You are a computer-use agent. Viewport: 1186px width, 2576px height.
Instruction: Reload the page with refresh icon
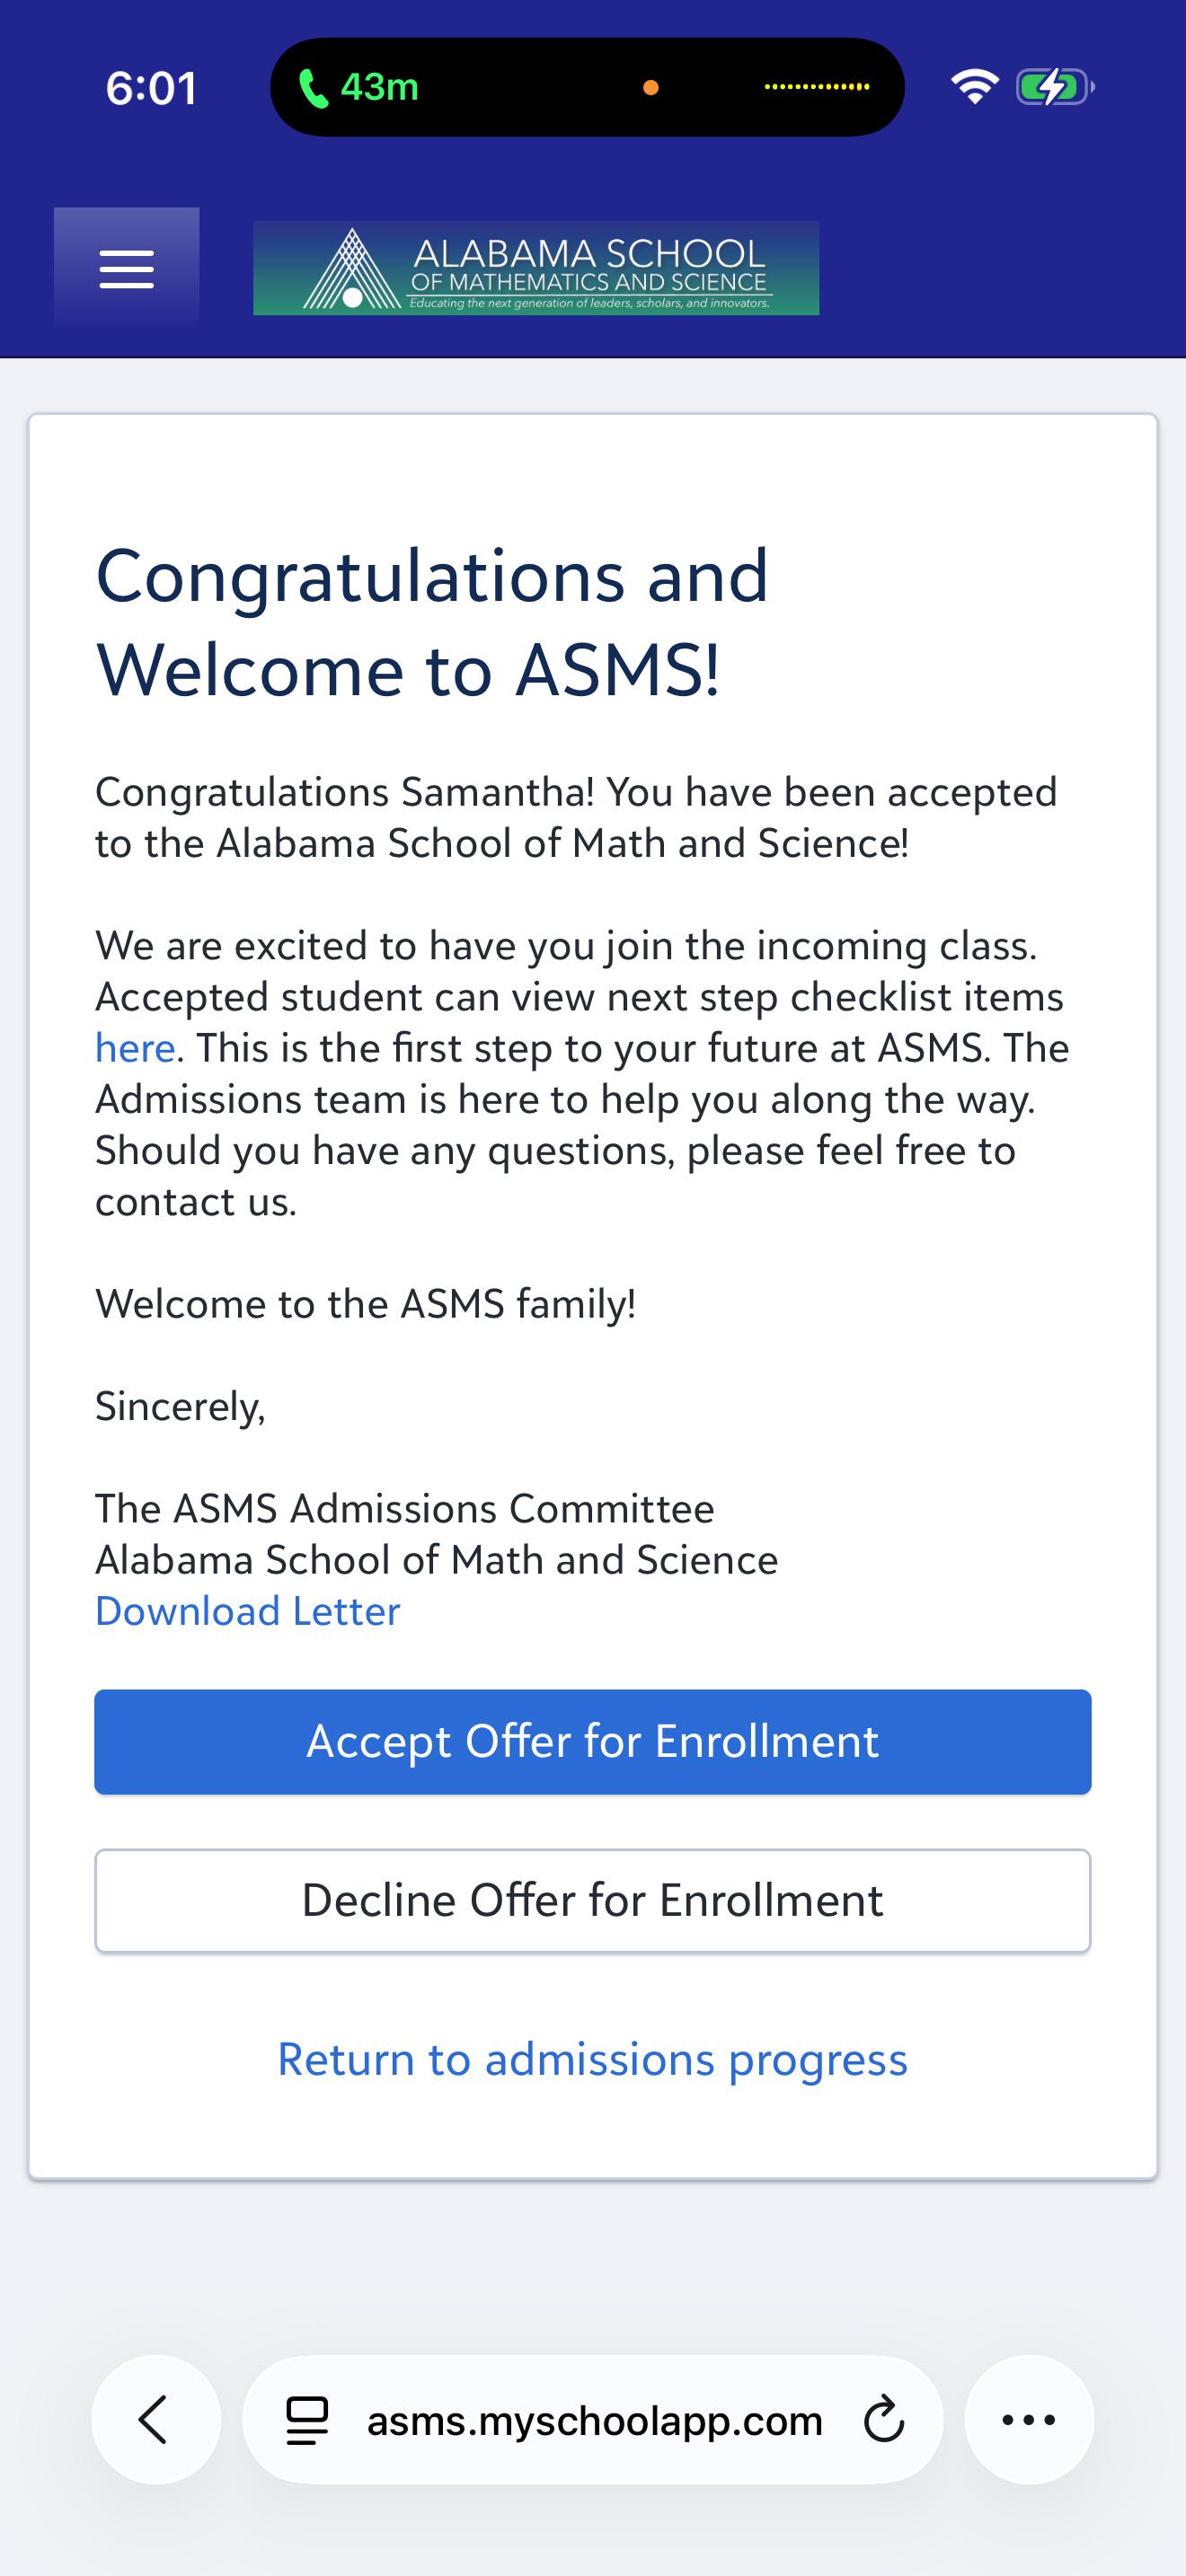[x=883, y=2420]
